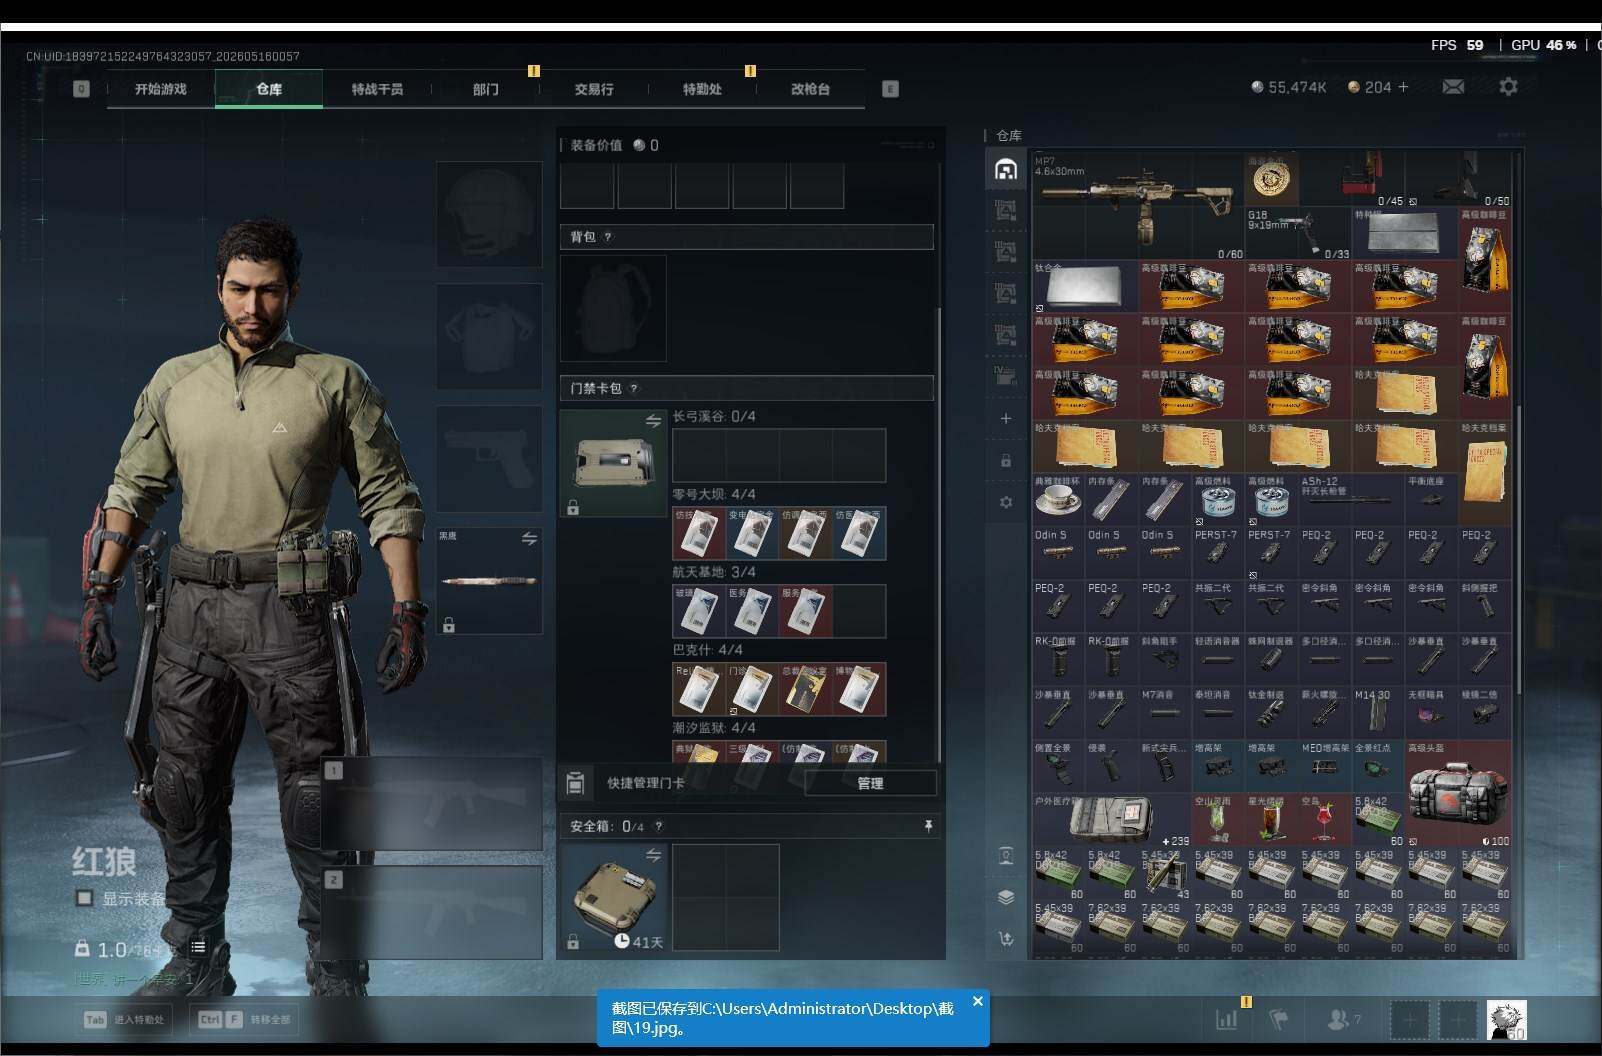Click the 长弓溪谷: 0/4 label

pos(714,416)
